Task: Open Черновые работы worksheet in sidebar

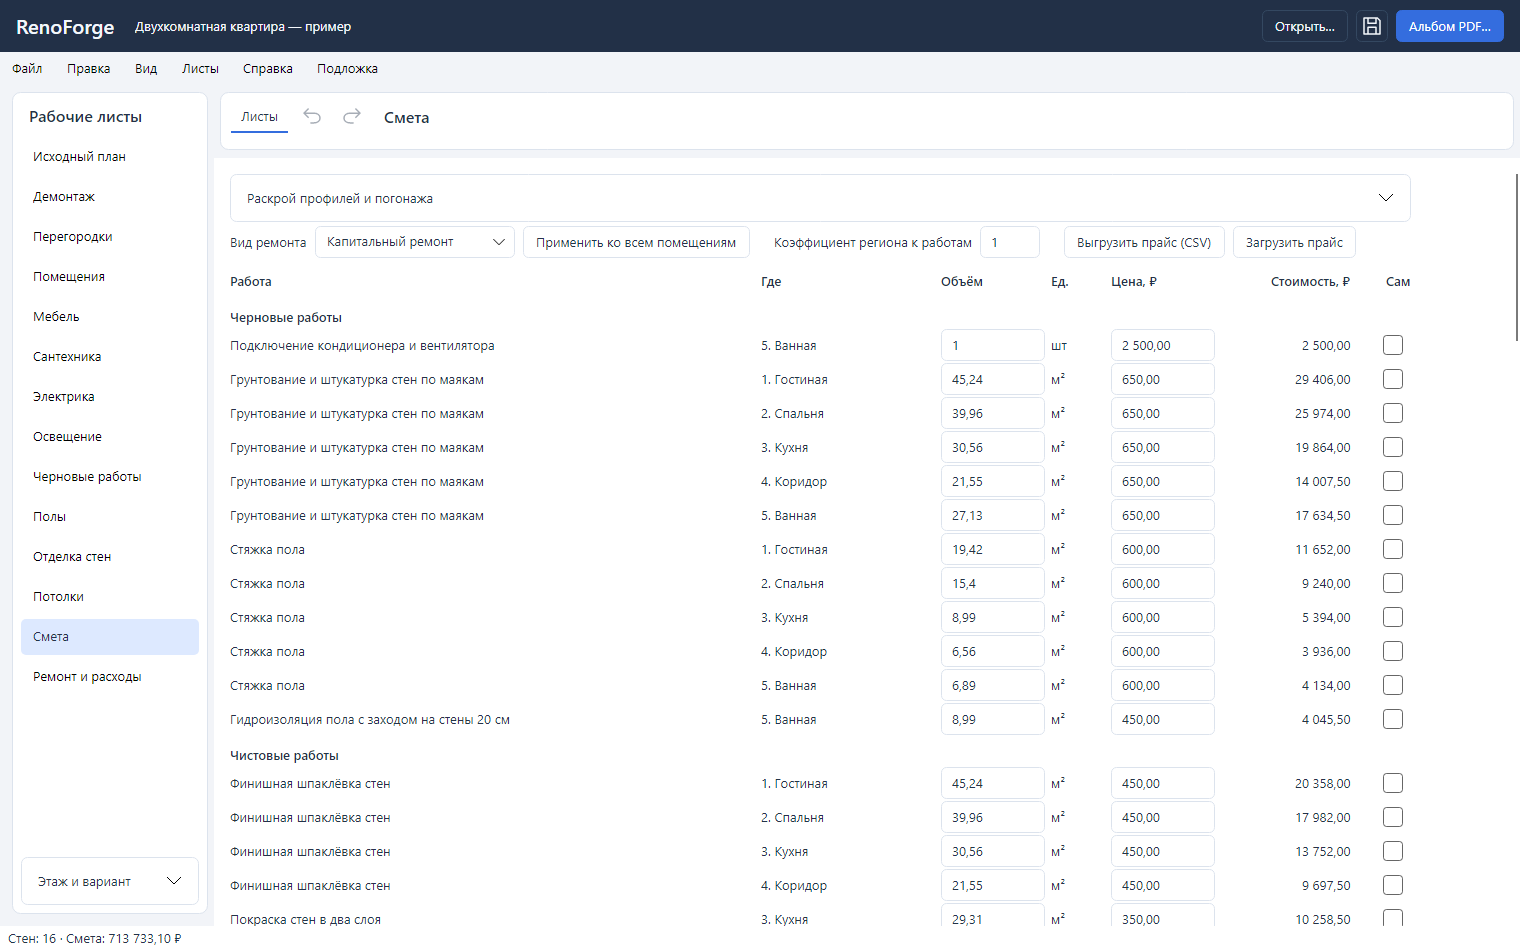Action: (110, 477)
